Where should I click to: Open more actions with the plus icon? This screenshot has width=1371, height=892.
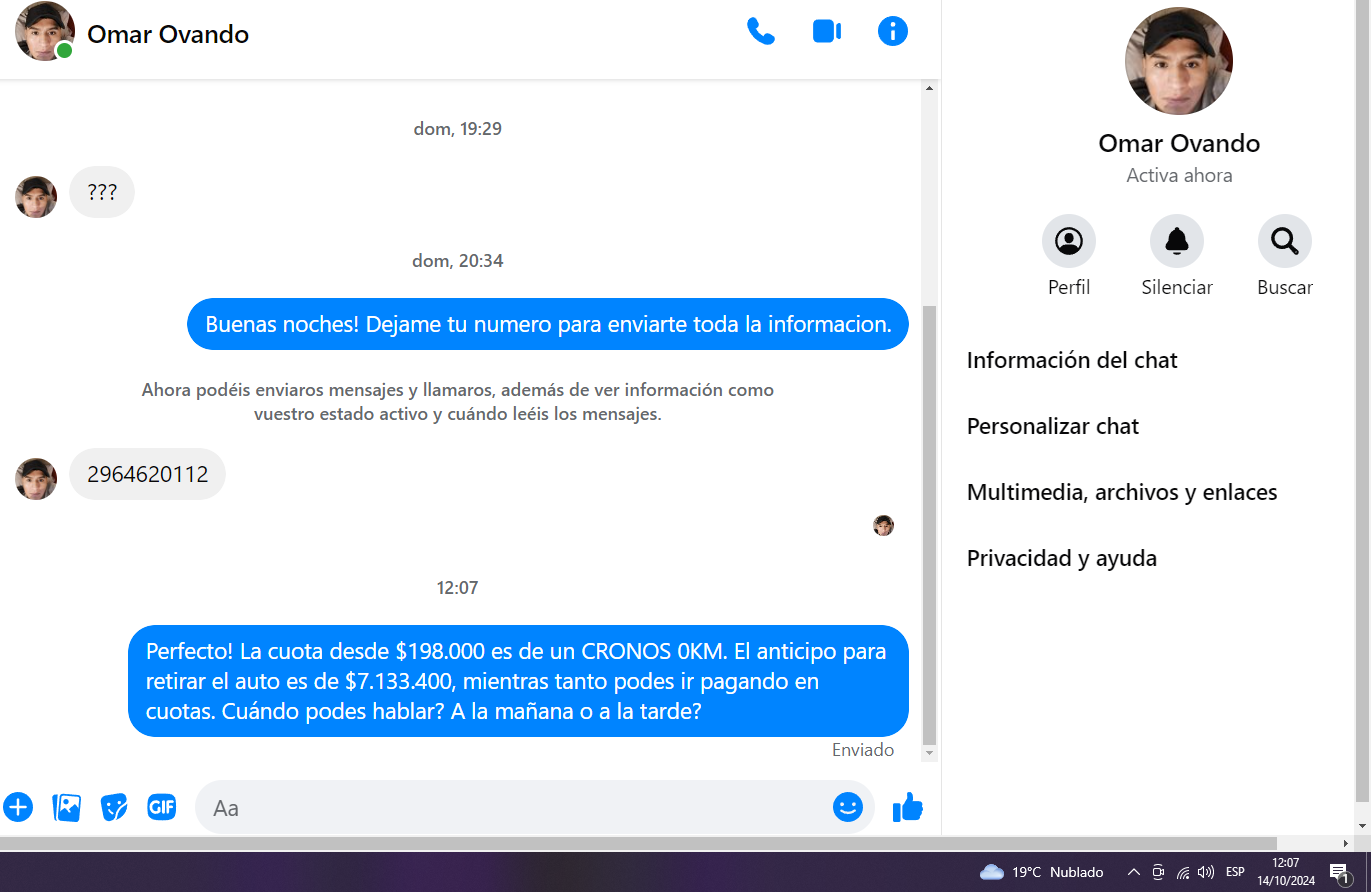pos(18,807)
